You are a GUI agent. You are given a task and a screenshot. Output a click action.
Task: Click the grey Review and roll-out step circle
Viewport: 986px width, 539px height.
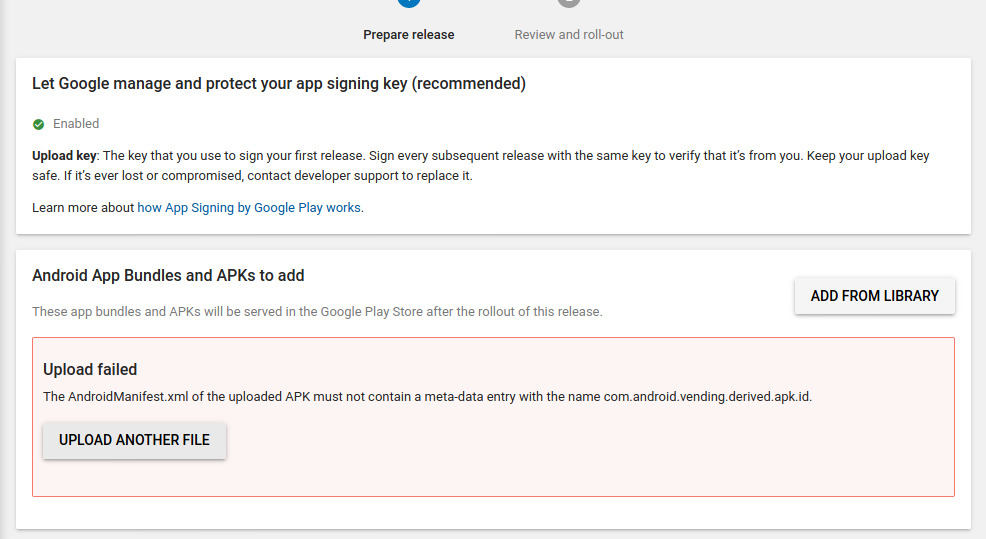569,3
